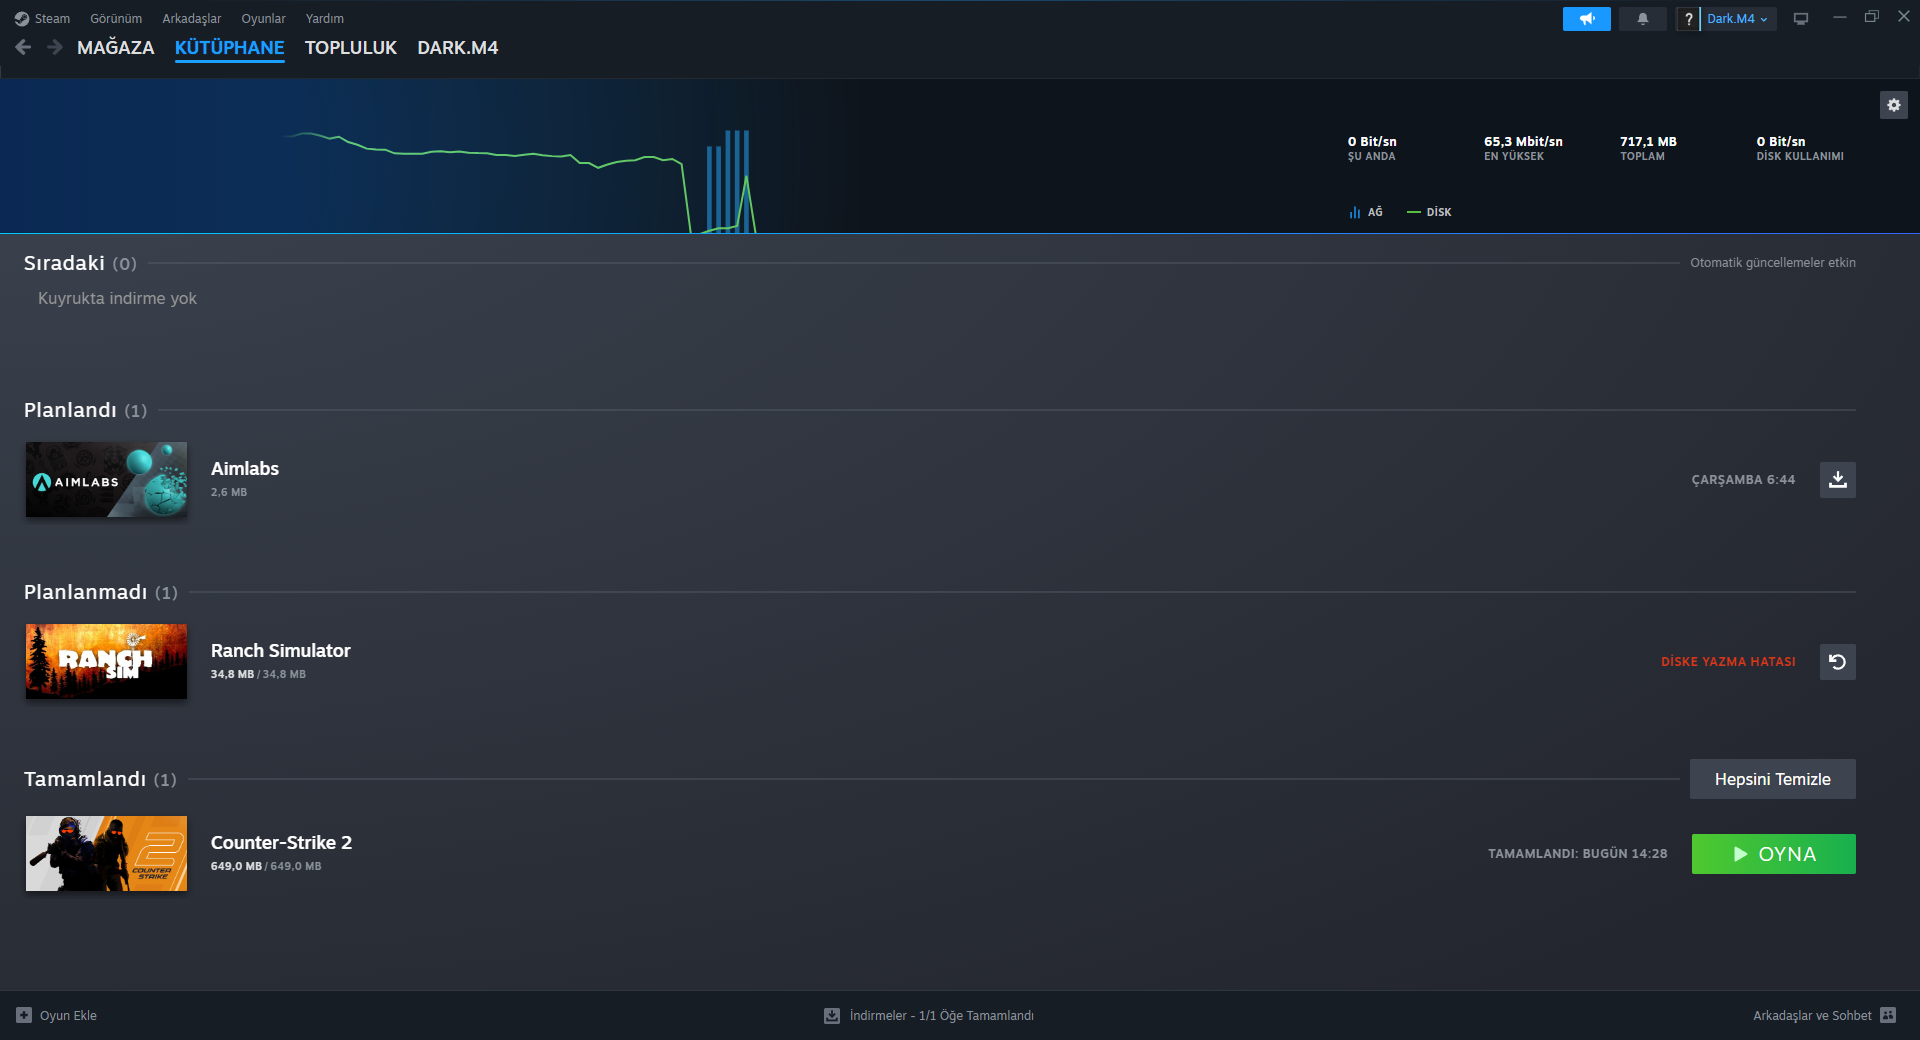The image size is (1920, 1040).
Task: Click the Planlanmadı section heading
Action: tap(86, 592)
